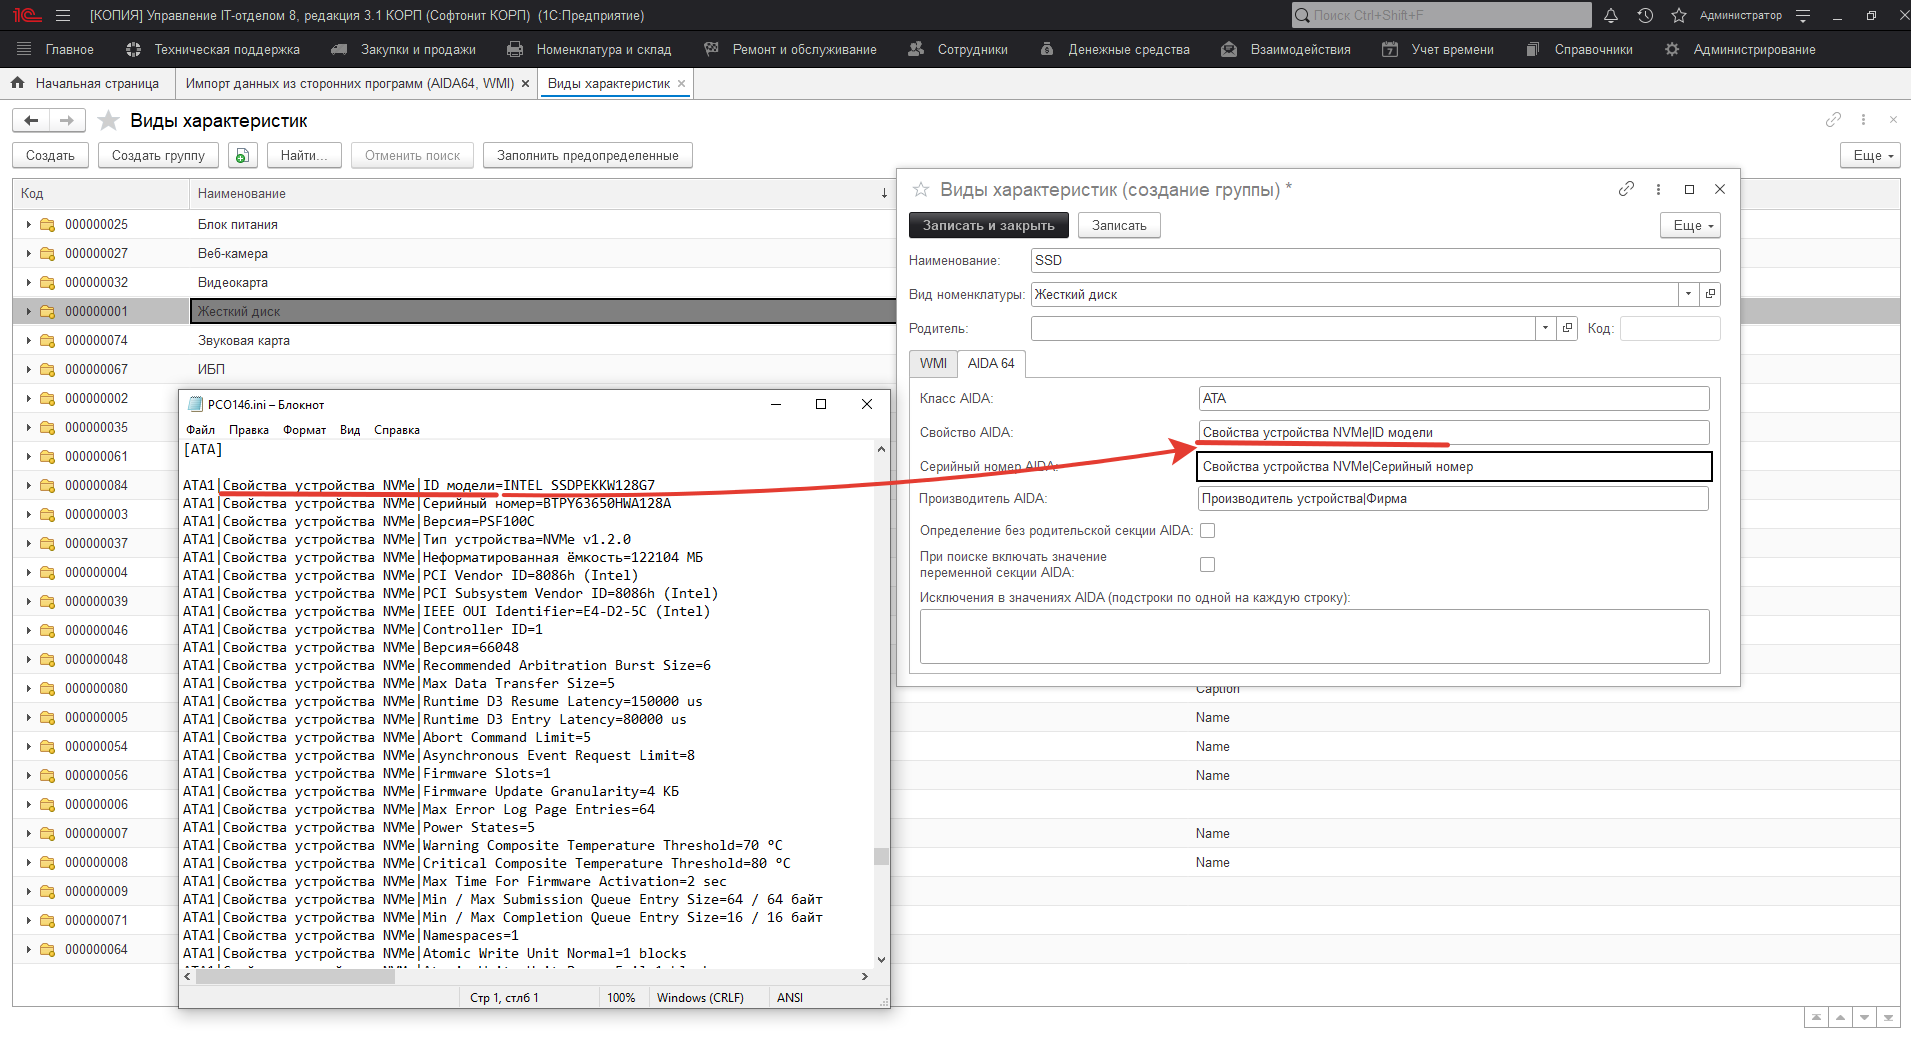
Task: Expand the Родитель dropdown arrow
Action: [x=1545, y=328]
